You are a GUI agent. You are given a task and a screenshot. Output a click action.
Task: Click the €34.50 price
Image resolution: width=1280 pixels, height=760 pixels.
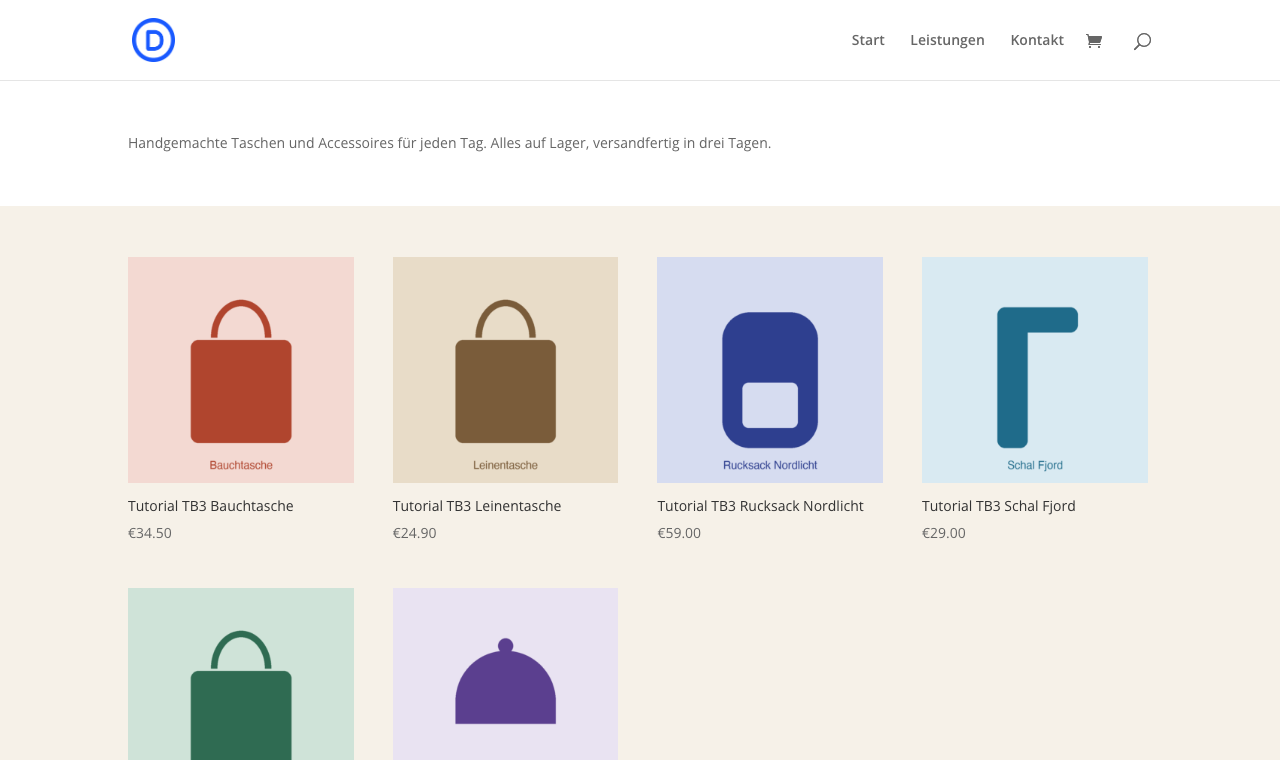pos(150,533)
